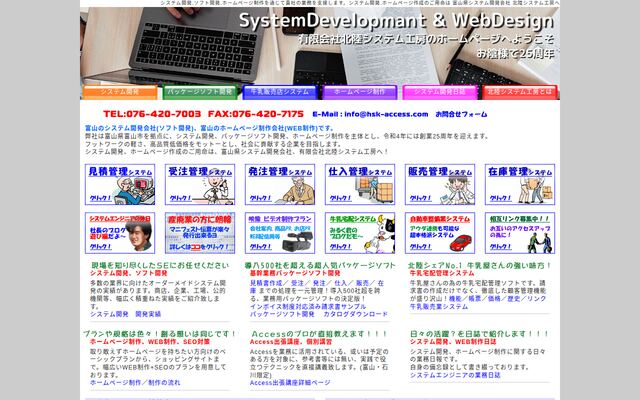The width and height of the screenshot is (640, 400).
Task: Click the カタログダウンロード link
Action: tap(356, 314)
